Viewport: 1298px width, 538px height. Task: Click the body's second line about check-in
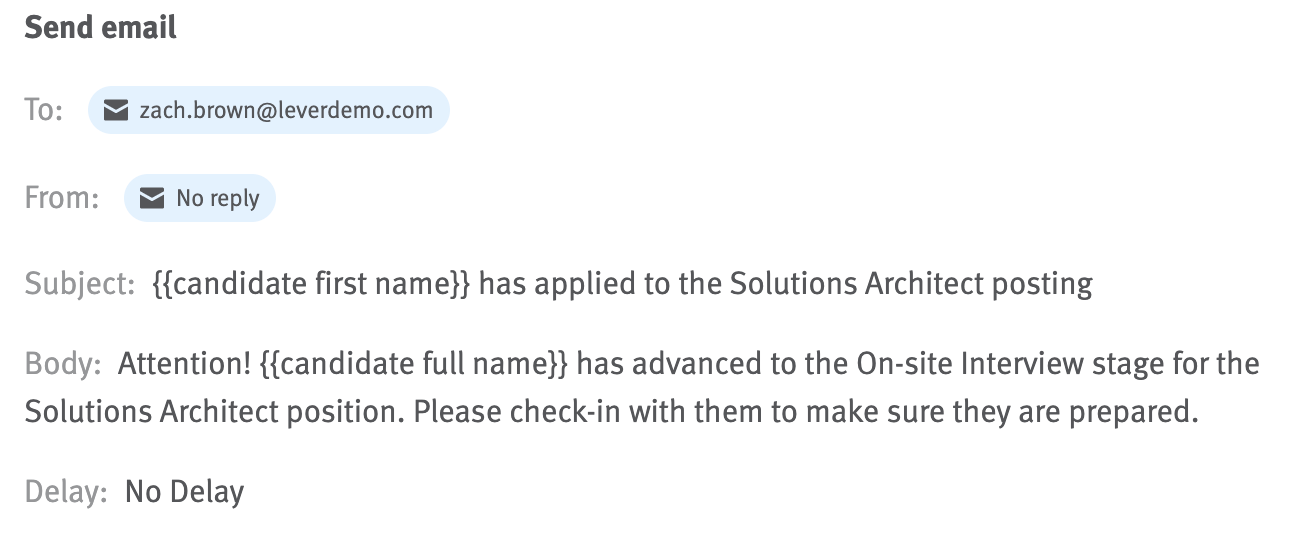click(x=612, y=412)
